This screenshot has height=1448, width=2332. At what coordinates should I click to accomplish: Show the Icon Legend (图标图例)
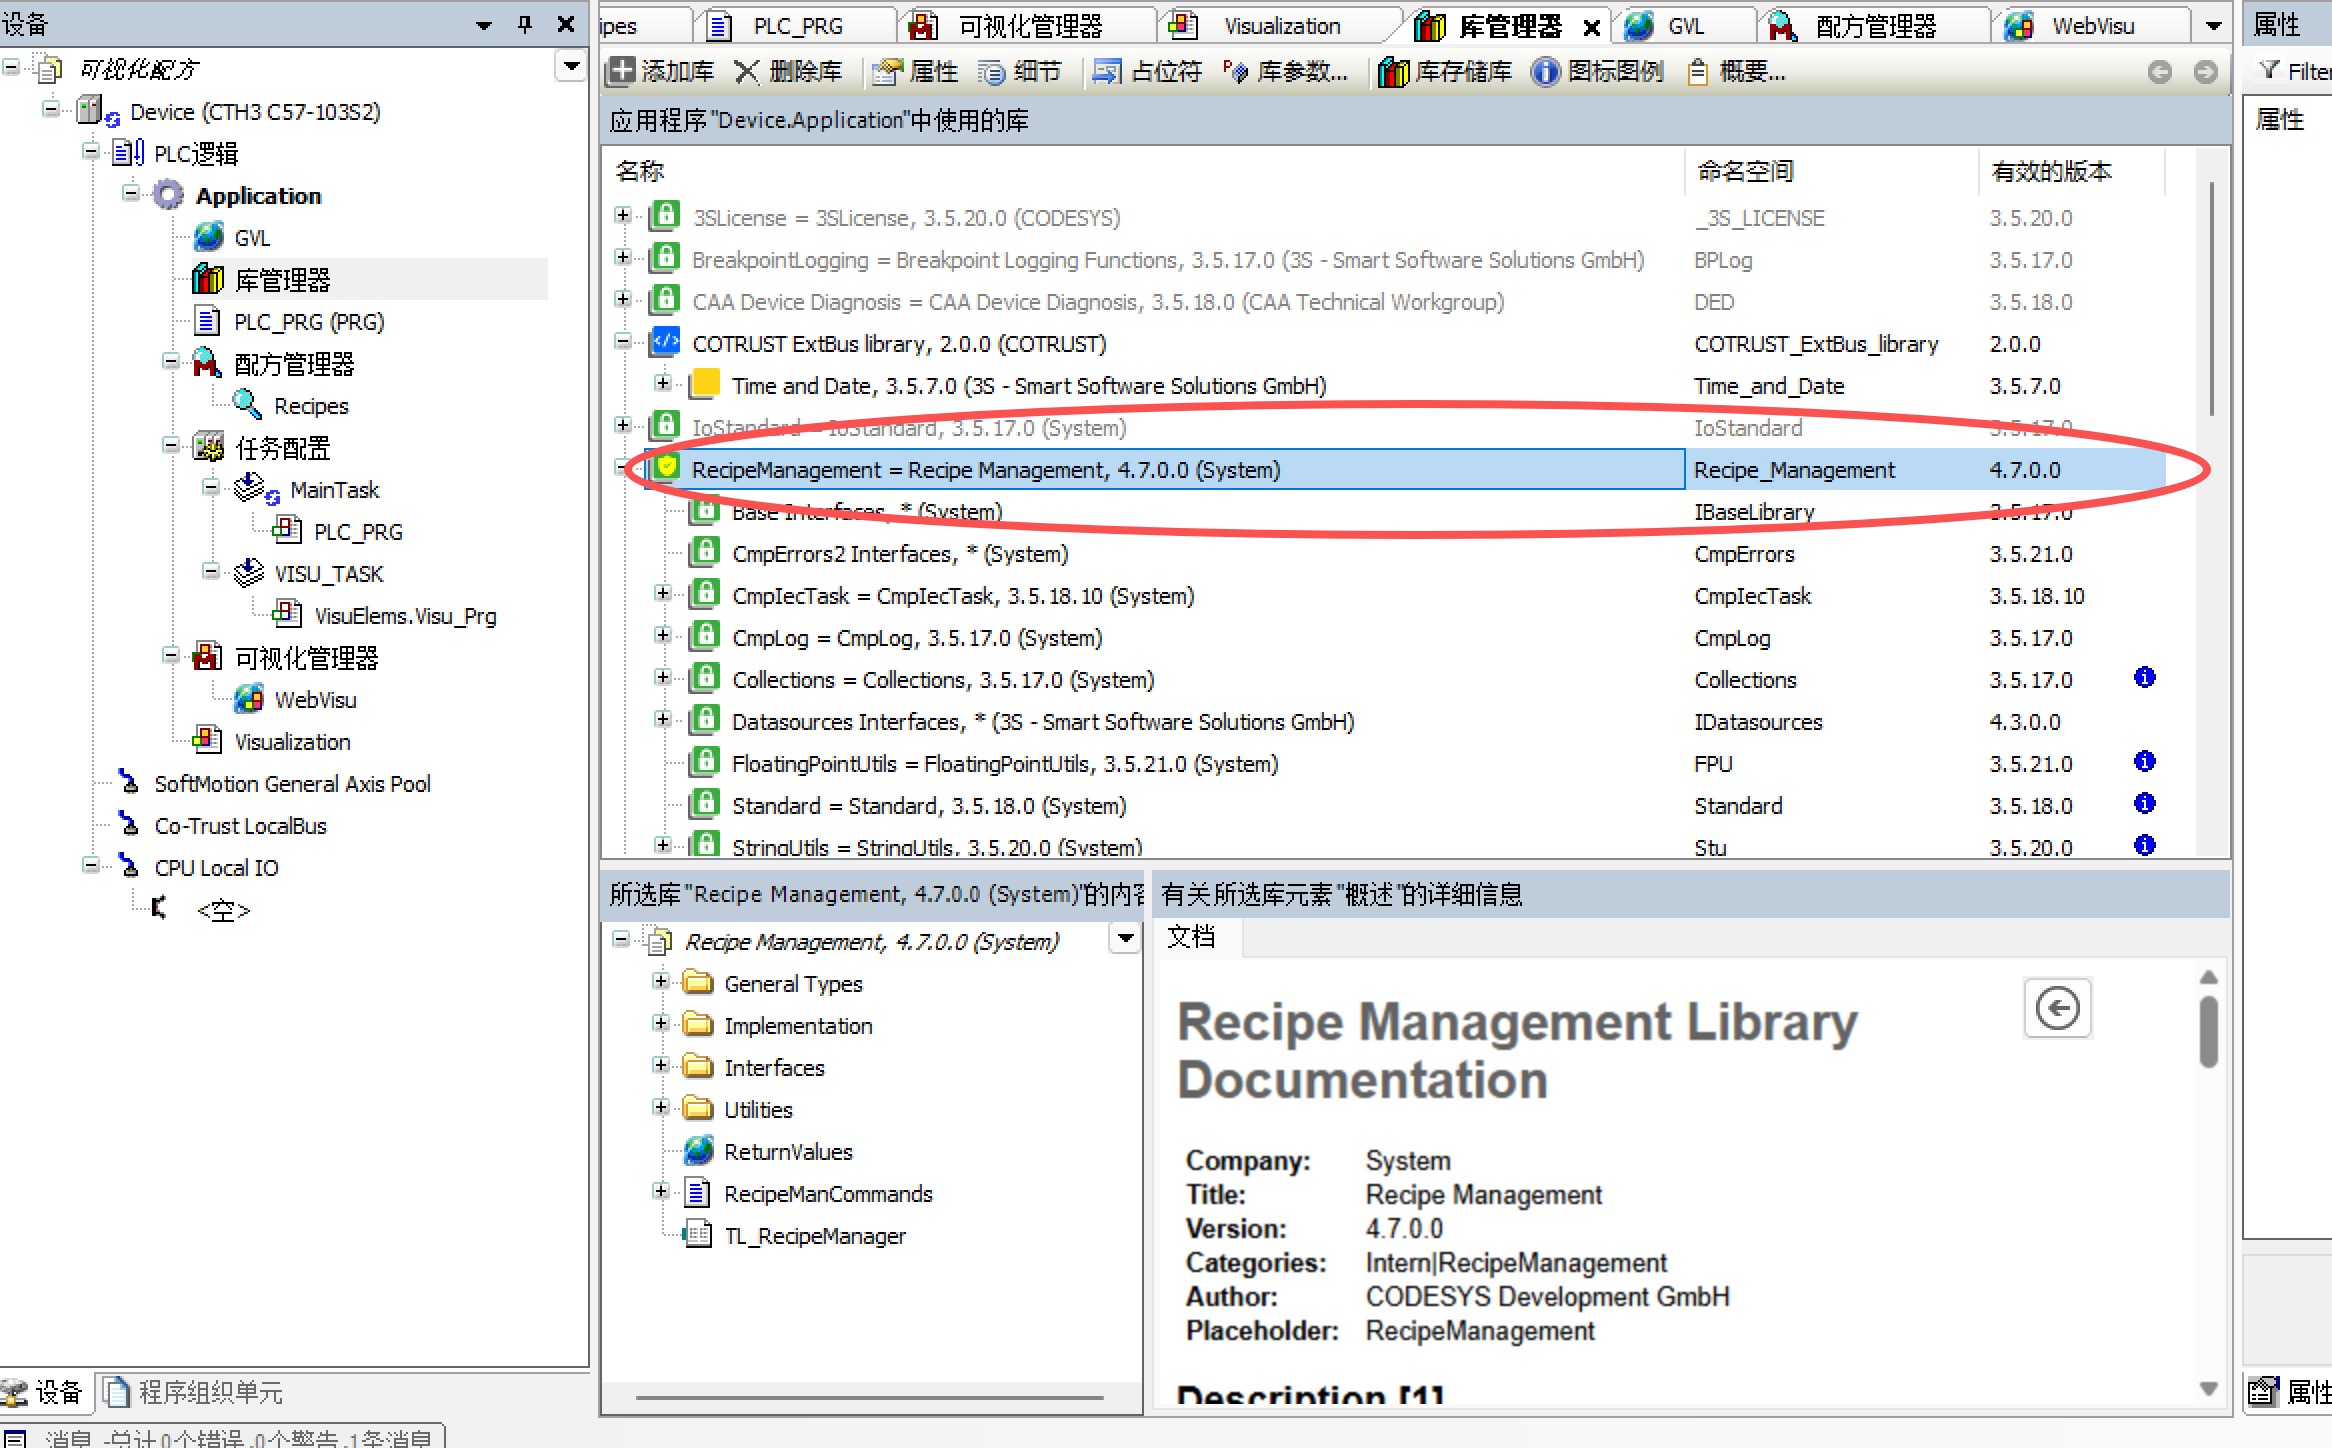(1598, 72)
